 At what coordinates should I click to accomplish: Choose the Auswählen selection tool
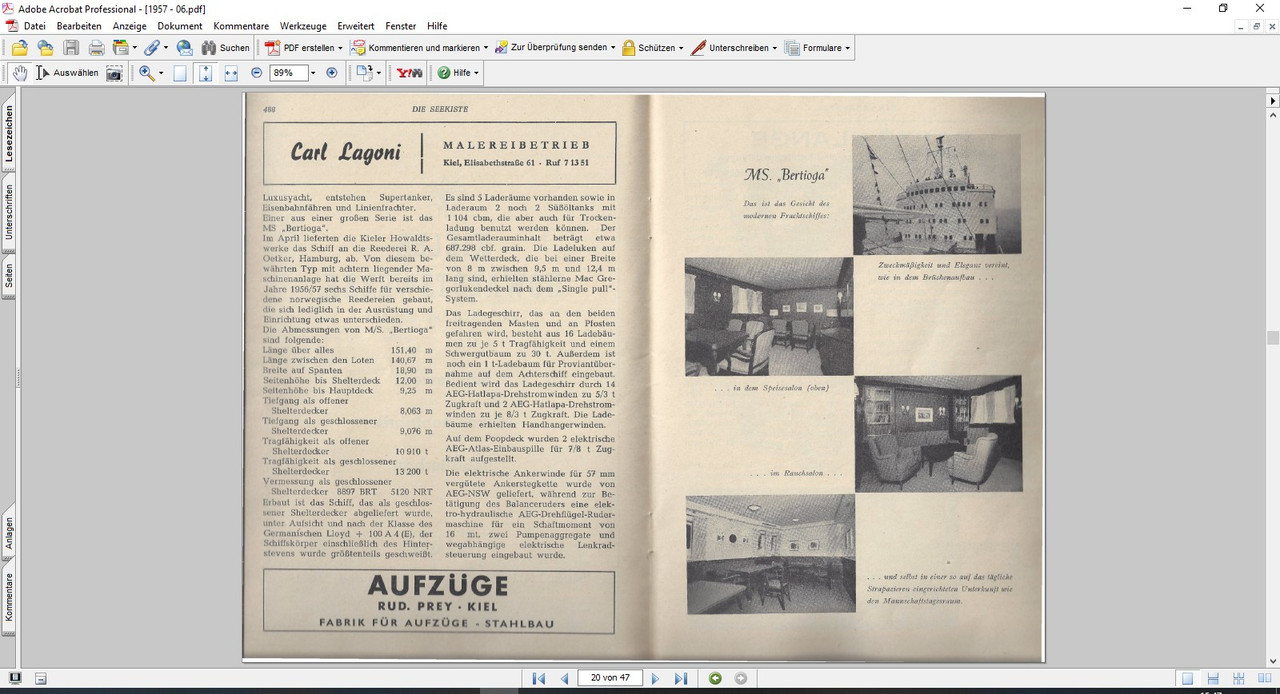[x=67, y=73]
